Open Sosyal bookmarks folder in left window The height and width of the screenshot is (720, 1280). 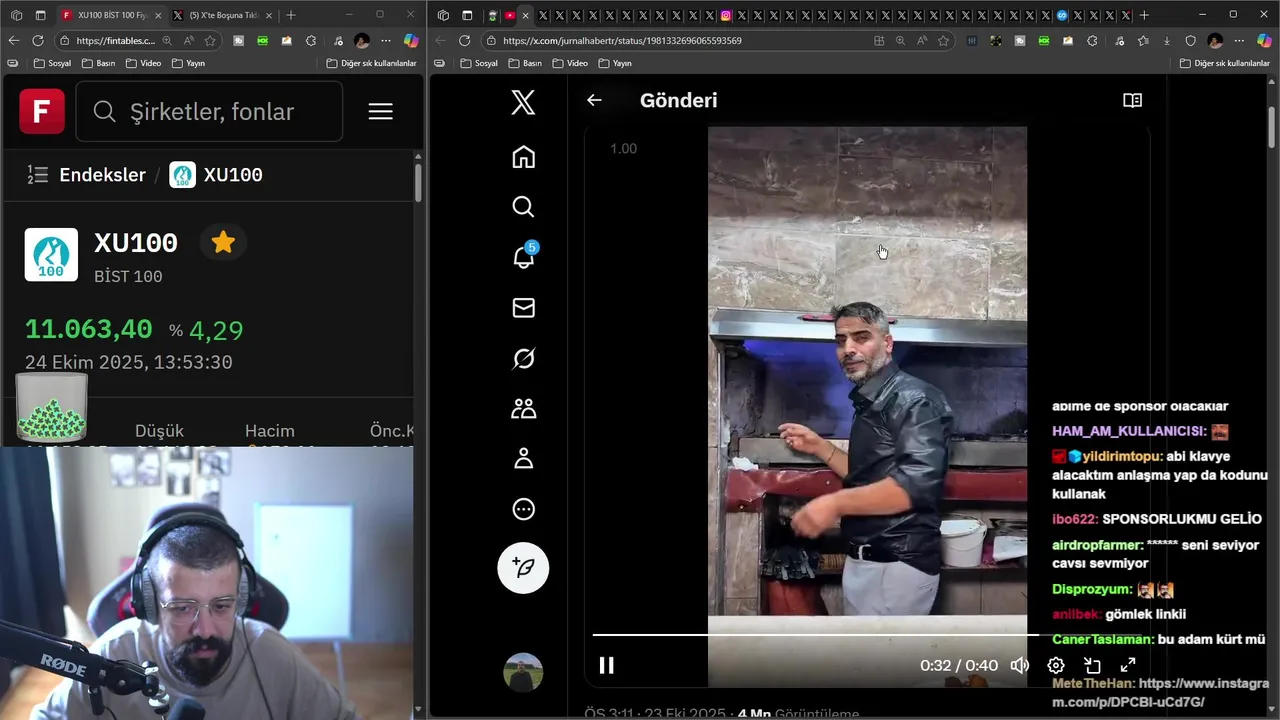pos(52,63)
